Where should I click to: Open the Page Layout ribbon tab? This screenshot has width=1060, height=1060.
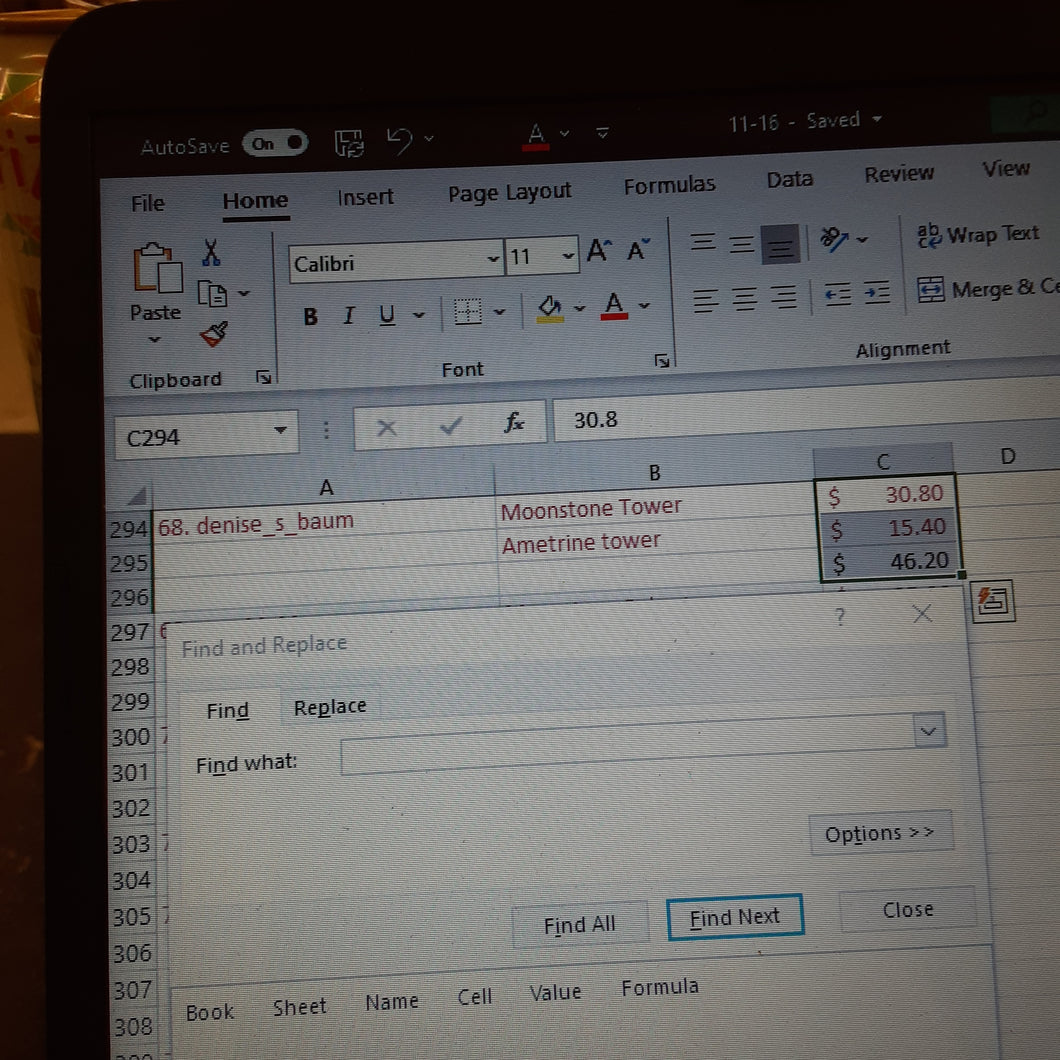pos(509,192)
